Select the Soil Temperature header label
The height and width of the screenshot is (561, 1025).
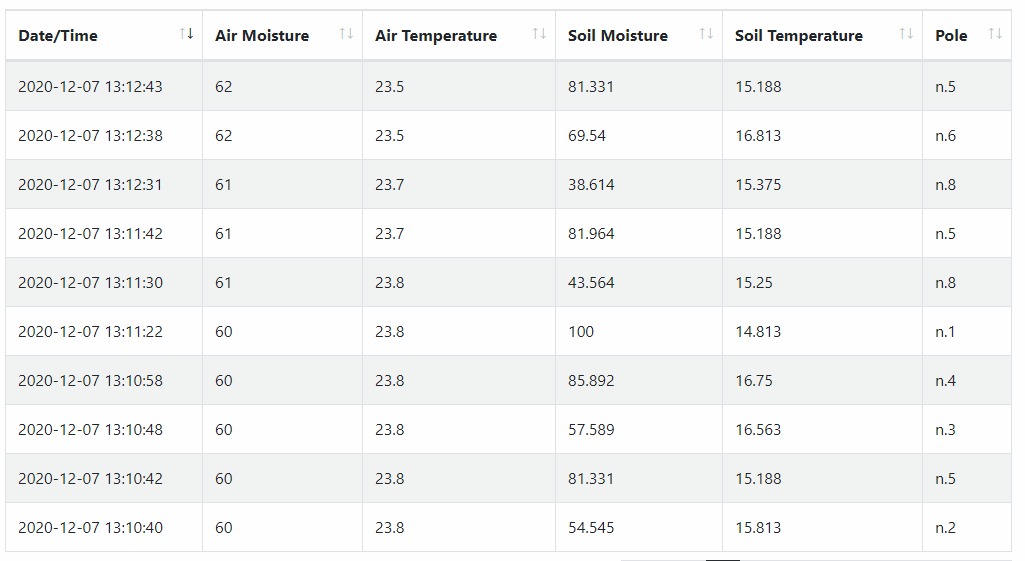pyautogui.click(x=799, y=36)
